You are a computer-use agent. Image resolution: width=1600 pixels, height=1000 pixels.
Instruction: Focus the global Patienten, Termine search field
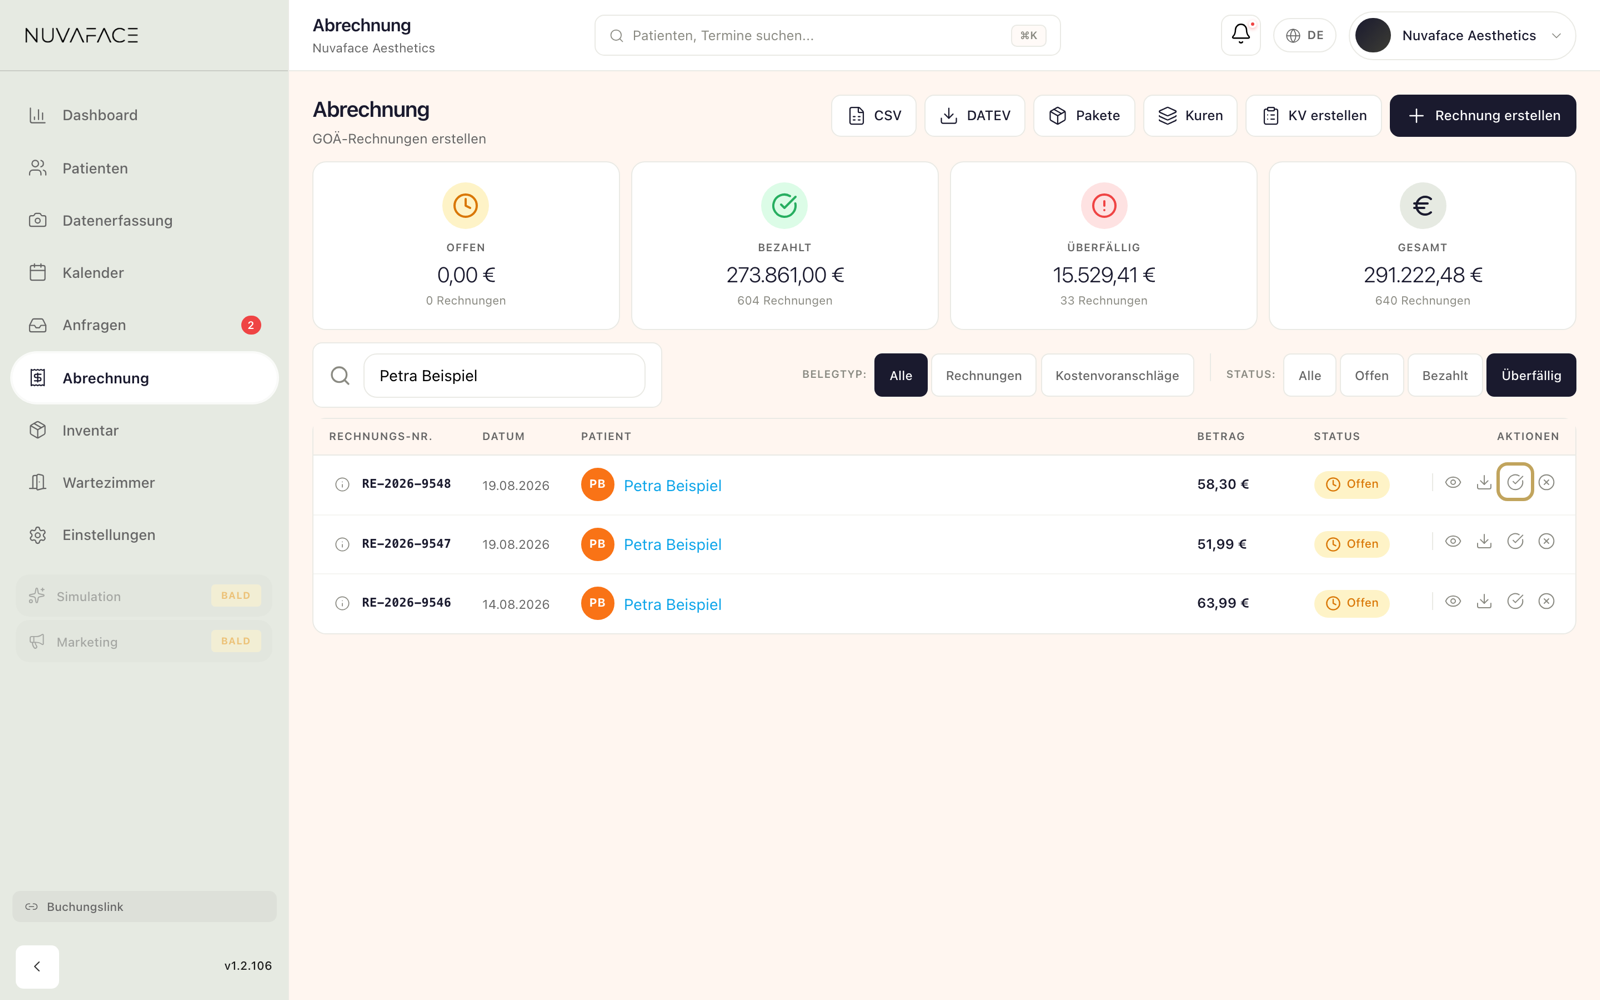coord(827,36)
